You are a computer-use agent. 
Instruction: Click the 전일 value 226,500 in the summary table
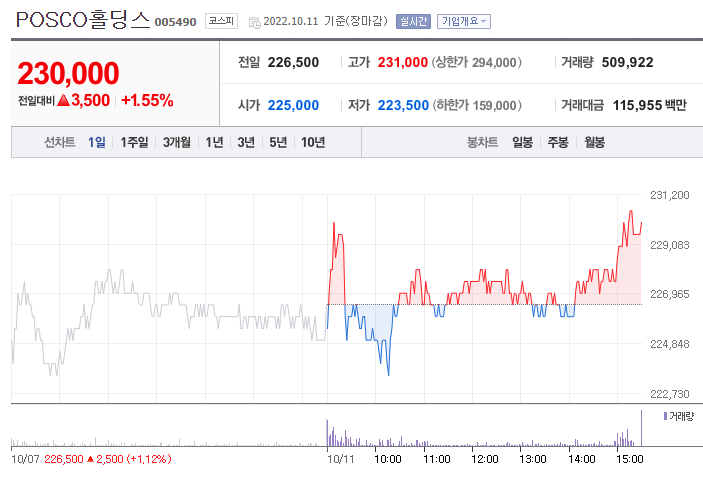click(293, 62)
